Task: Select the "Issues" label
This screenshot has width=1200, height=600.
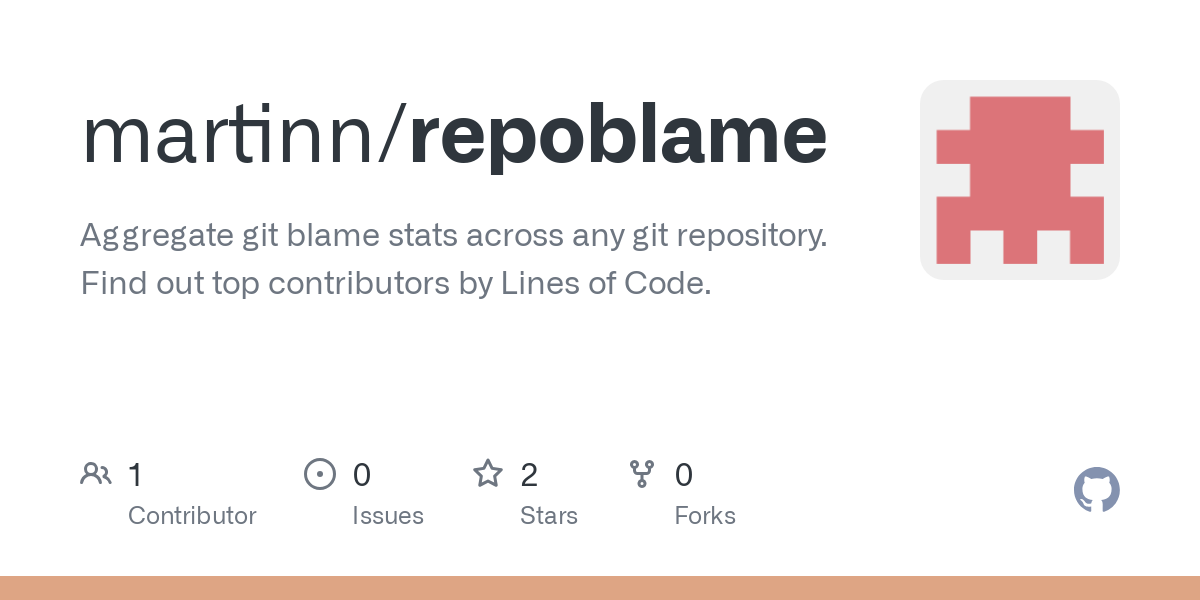Action: (x=388, y=516)
